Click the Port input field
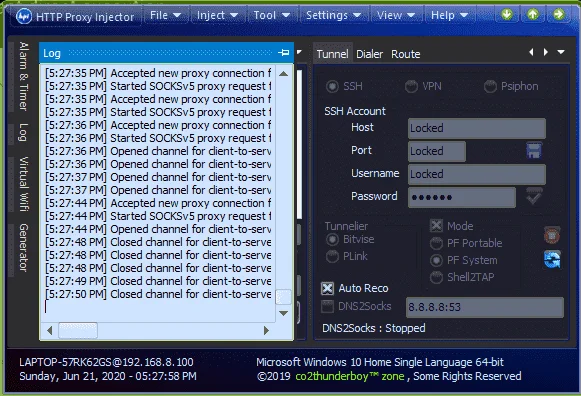This screenshot has height=396, width=581. point(437,151)
